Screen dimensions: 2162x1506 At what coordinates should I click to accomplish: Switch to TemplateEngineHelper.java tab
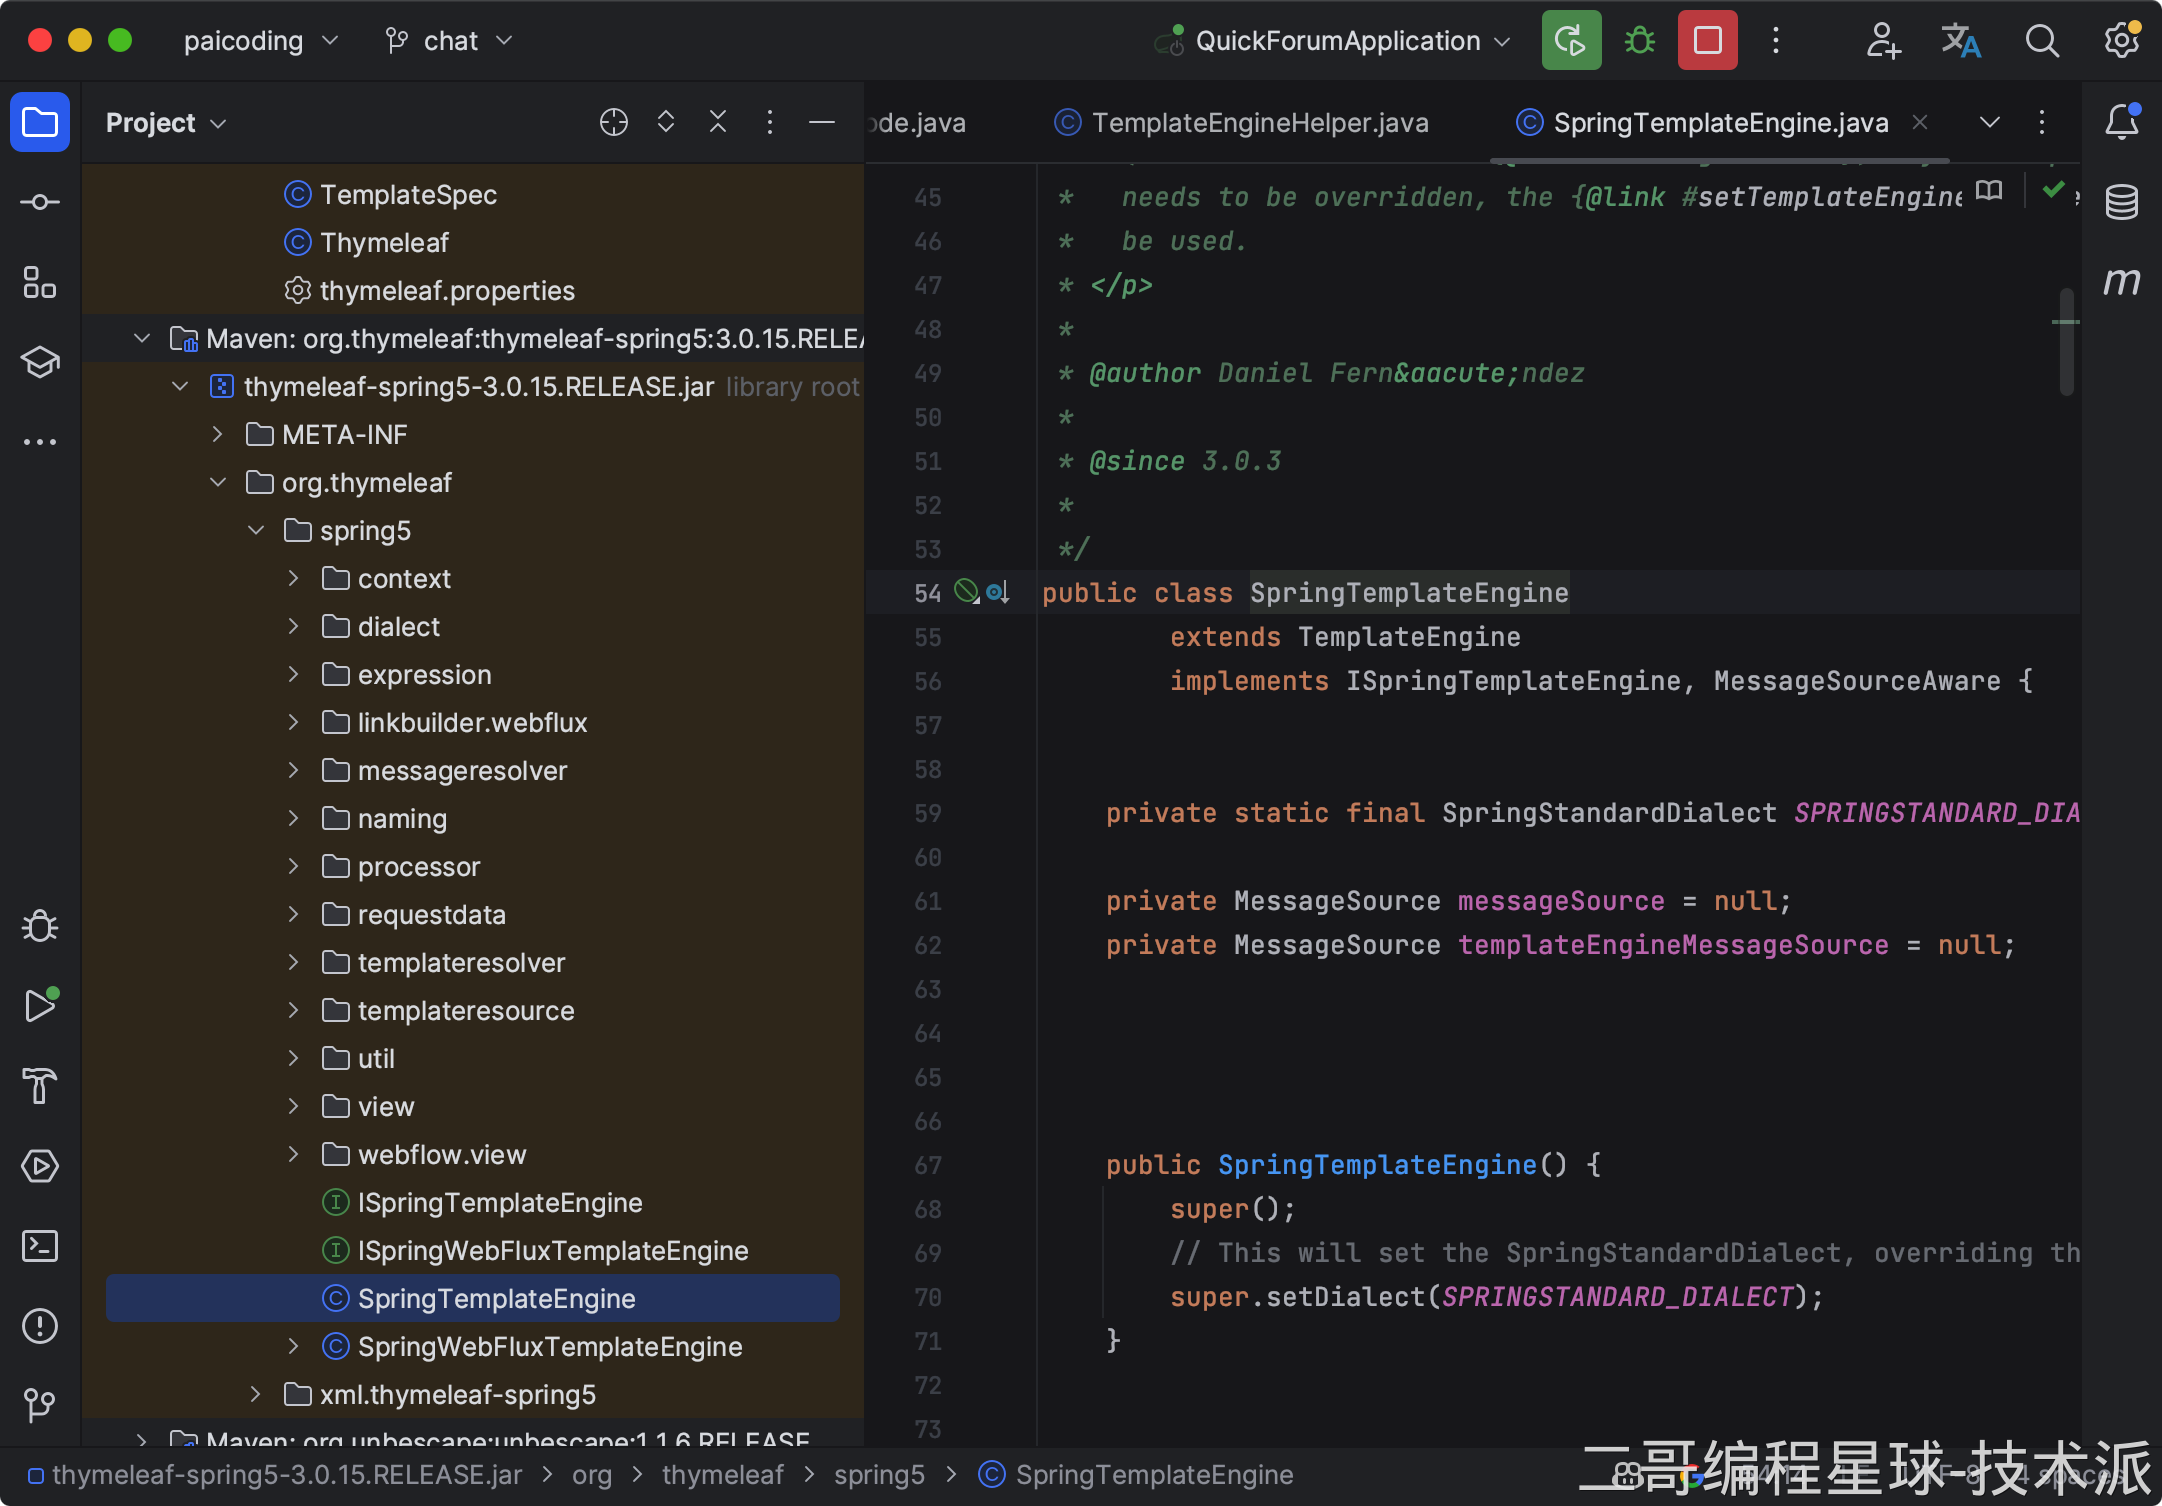point(1259,122)
